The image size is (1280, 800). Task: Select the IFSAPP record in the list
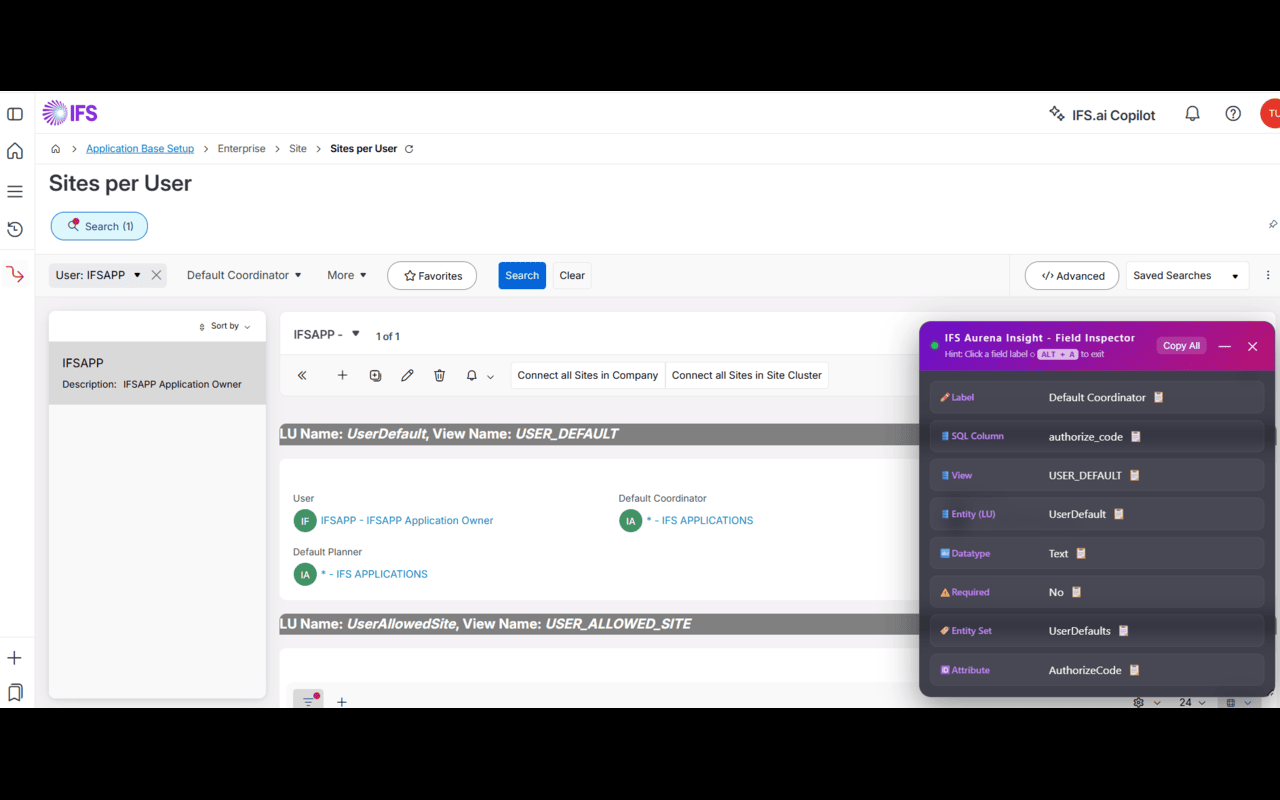tap(158, 373)
